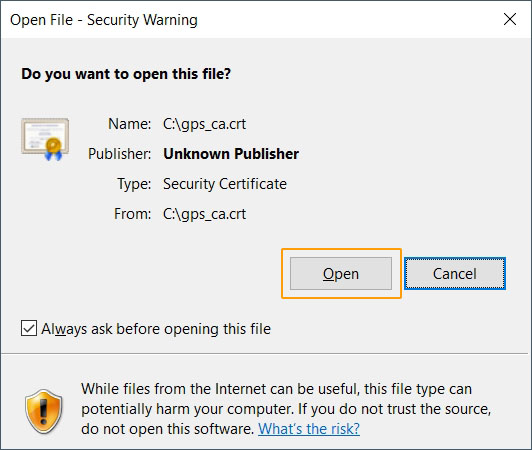
Task: Click the security certificate file icon
Action: pos(45,139)
